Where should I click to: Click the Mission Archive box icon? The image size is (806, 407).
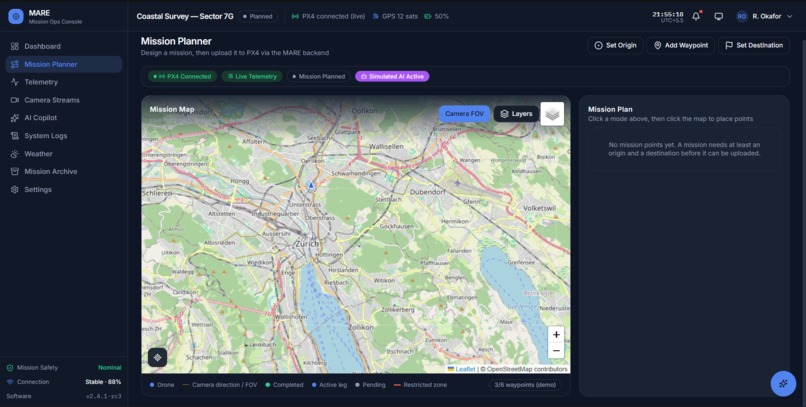pyautogui.click(x=14, y=172)
